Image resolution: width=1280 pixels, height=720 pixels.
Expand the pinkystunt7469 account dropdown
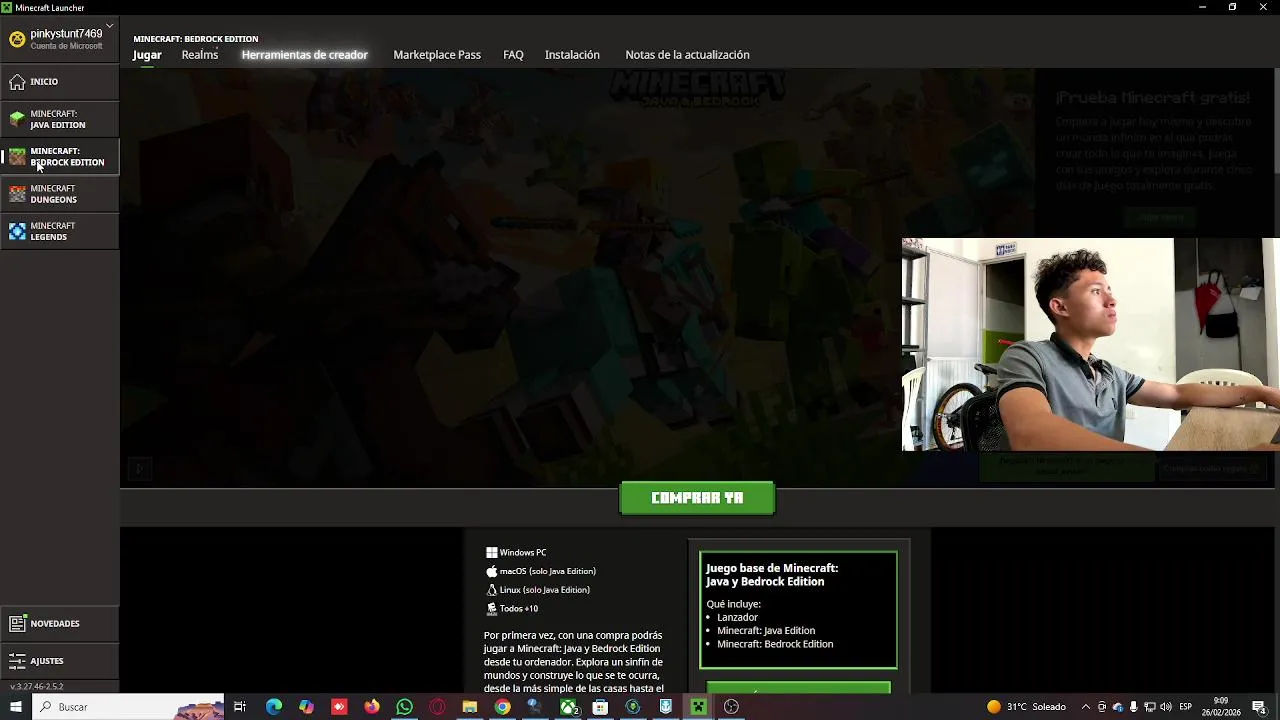[x=109, y=26]
